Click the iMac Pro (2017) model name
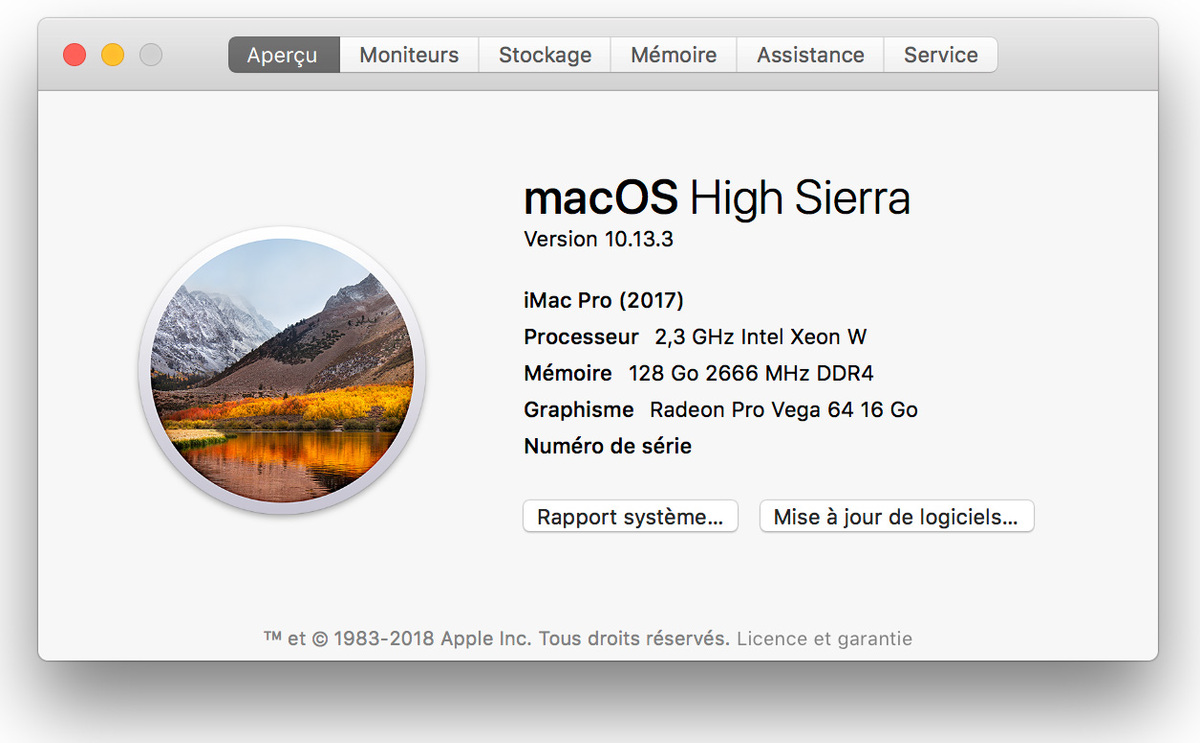Image resolution: width=1200 pixels, height=743 pixels. click(604, 300)
